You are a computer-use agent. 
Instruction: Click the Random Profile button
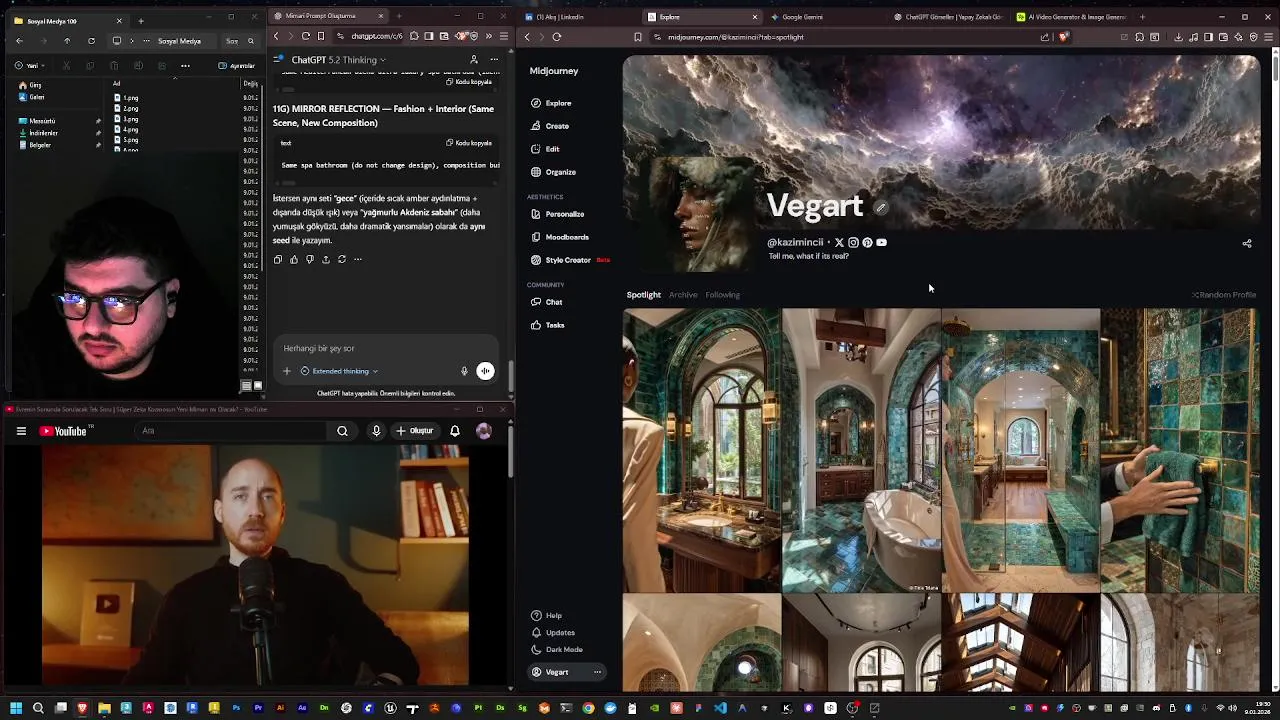tap(1224, 295)
